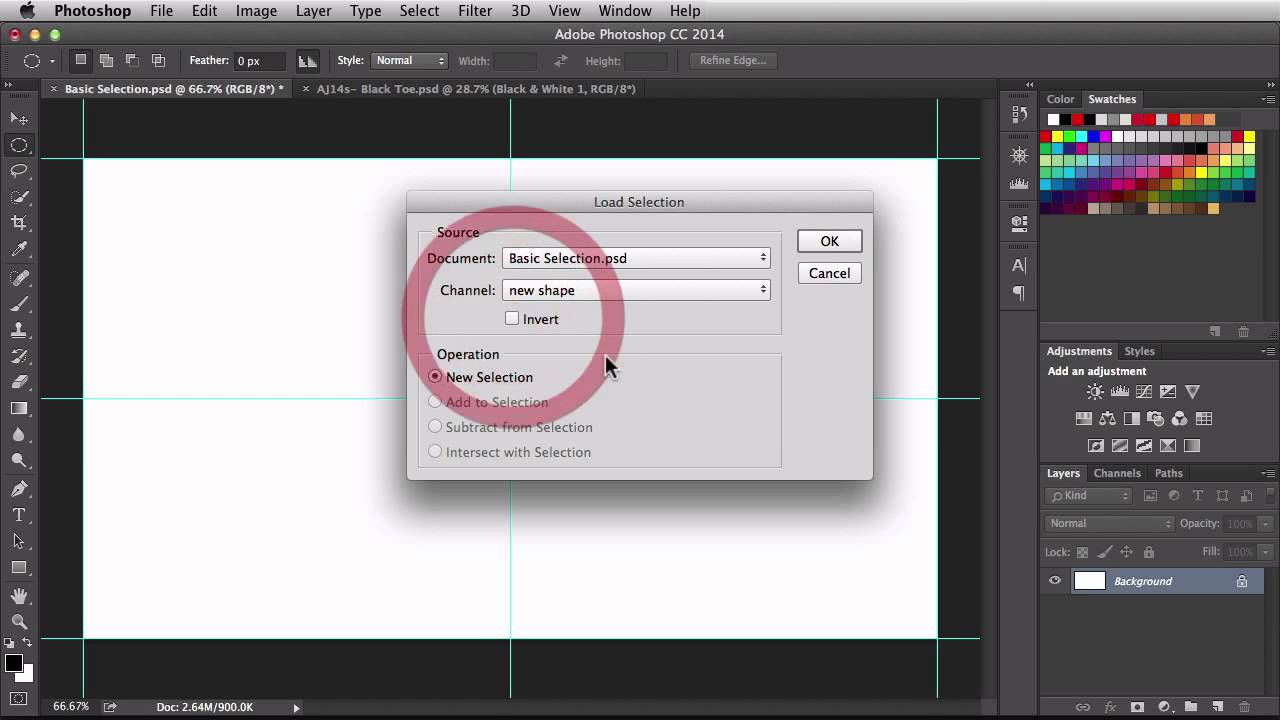The image size is (1280, 720).
Task: Create a new layer
Action: (x=1217, y=707)
